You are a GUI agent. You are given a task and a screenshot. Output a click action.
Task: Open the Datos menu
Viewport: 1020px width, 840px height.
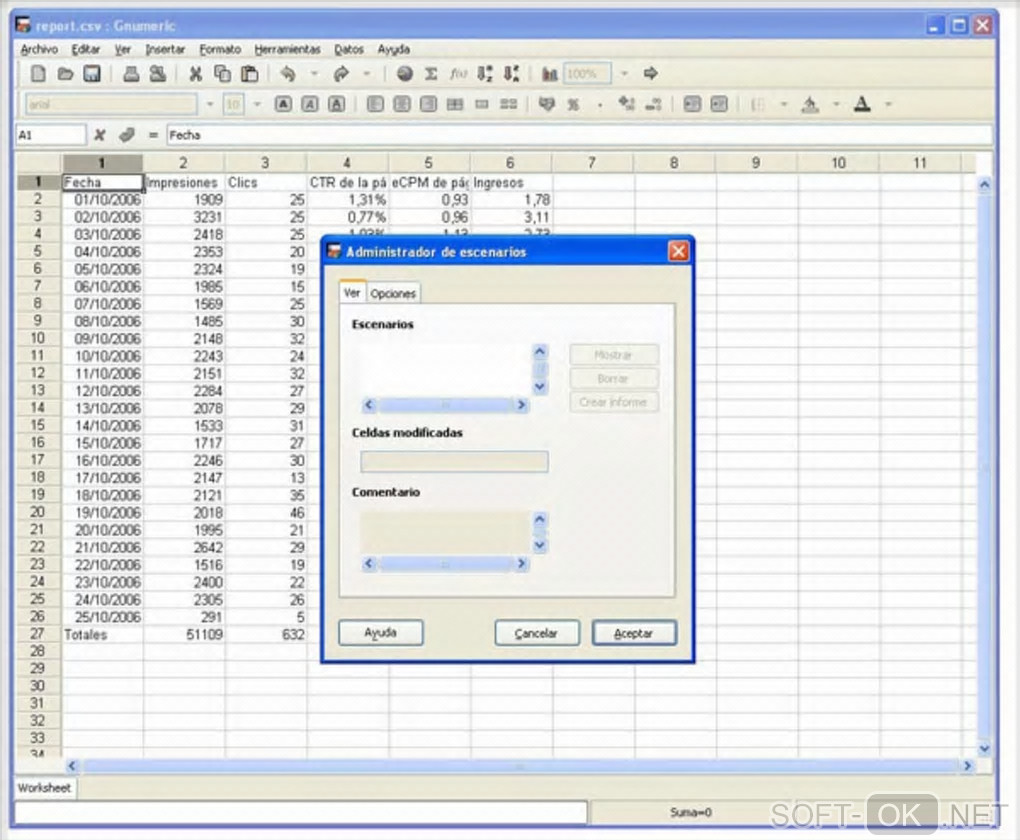(x=349, y=49)
